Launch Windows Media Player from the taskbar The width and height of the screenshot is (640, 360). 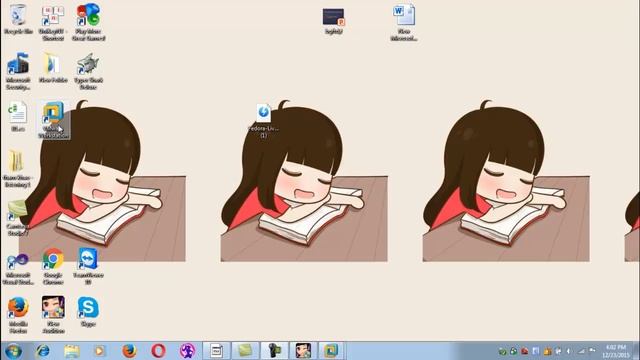100,351
